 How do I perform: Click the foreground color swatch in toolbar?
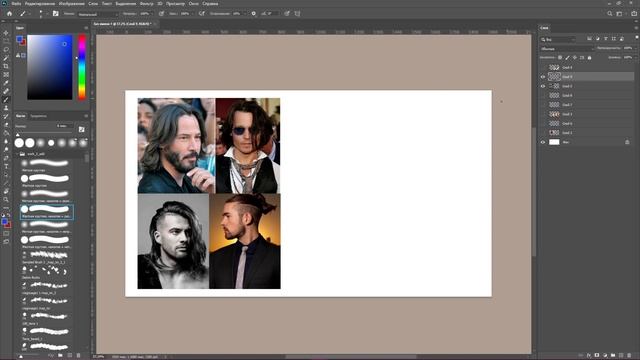[4, 222]
